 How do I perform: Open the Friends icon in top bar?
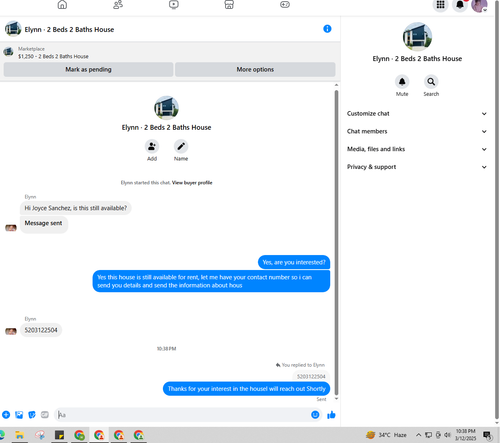(x=118, y=4)
